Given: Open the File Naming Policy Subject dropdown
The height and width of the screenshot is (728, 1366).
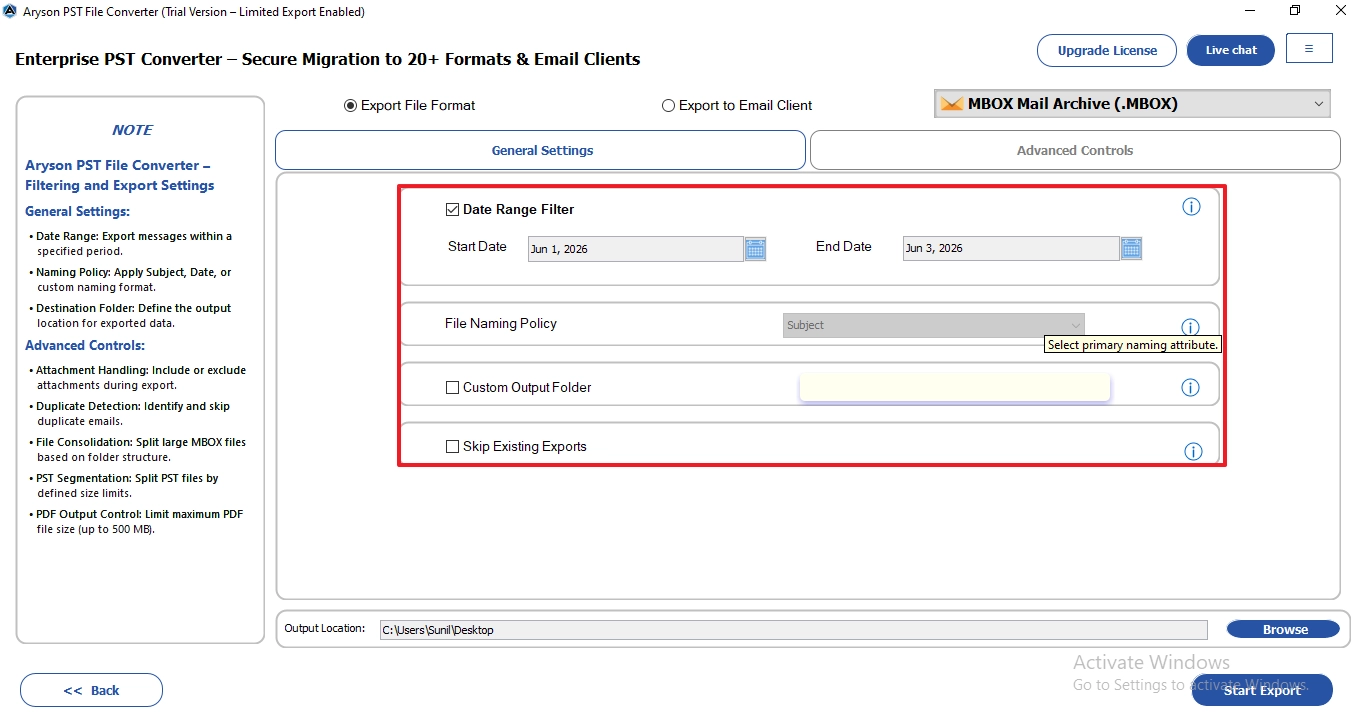Looking at the screenshot, I should coord(934,325).
